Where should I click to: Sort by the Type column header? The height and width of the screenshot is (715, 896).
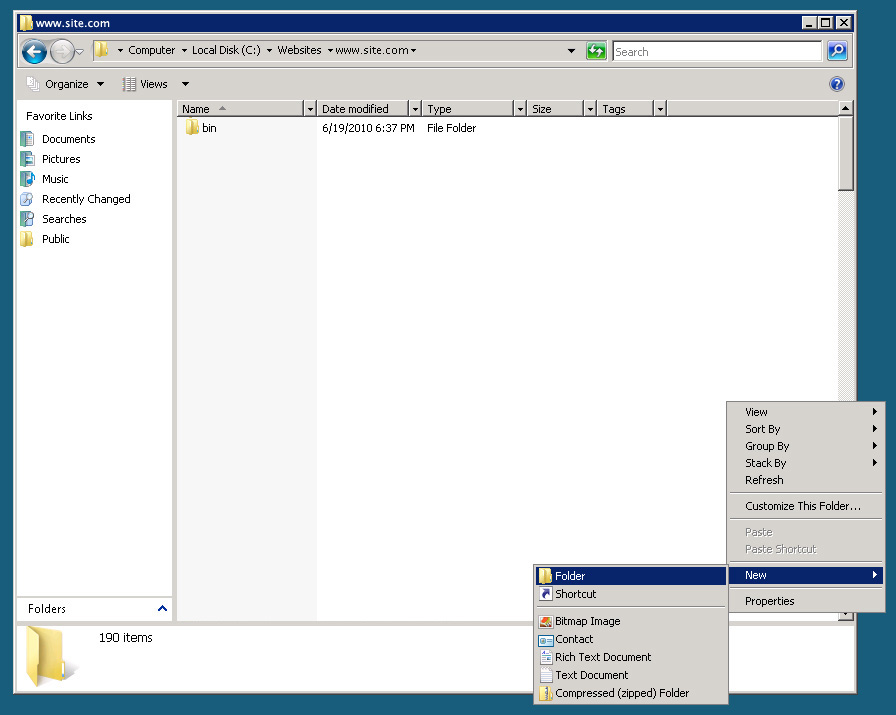468,109
